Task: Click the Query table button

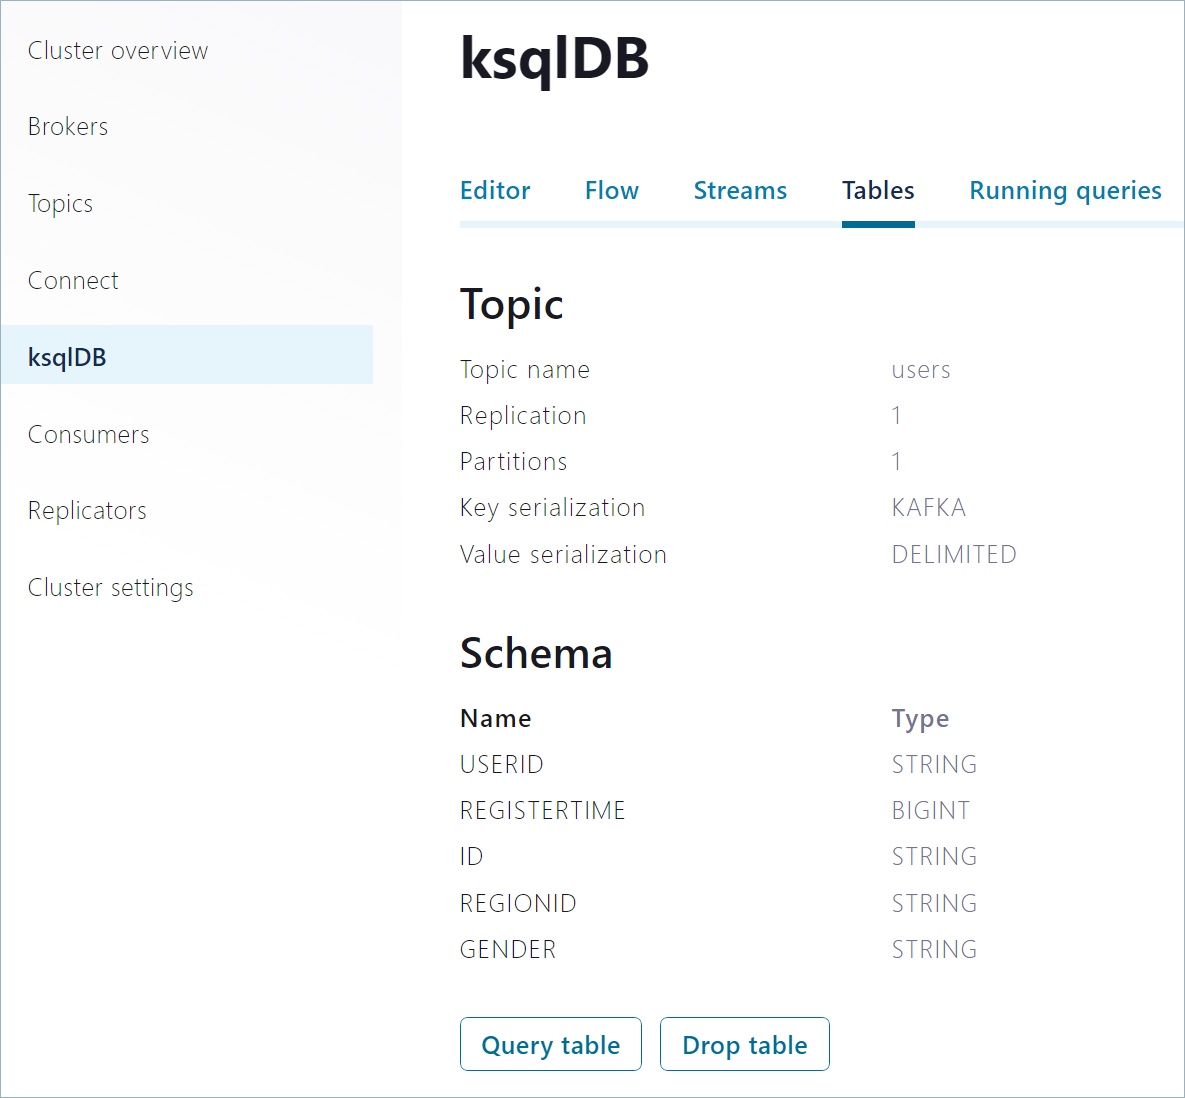Action: 551,1045
